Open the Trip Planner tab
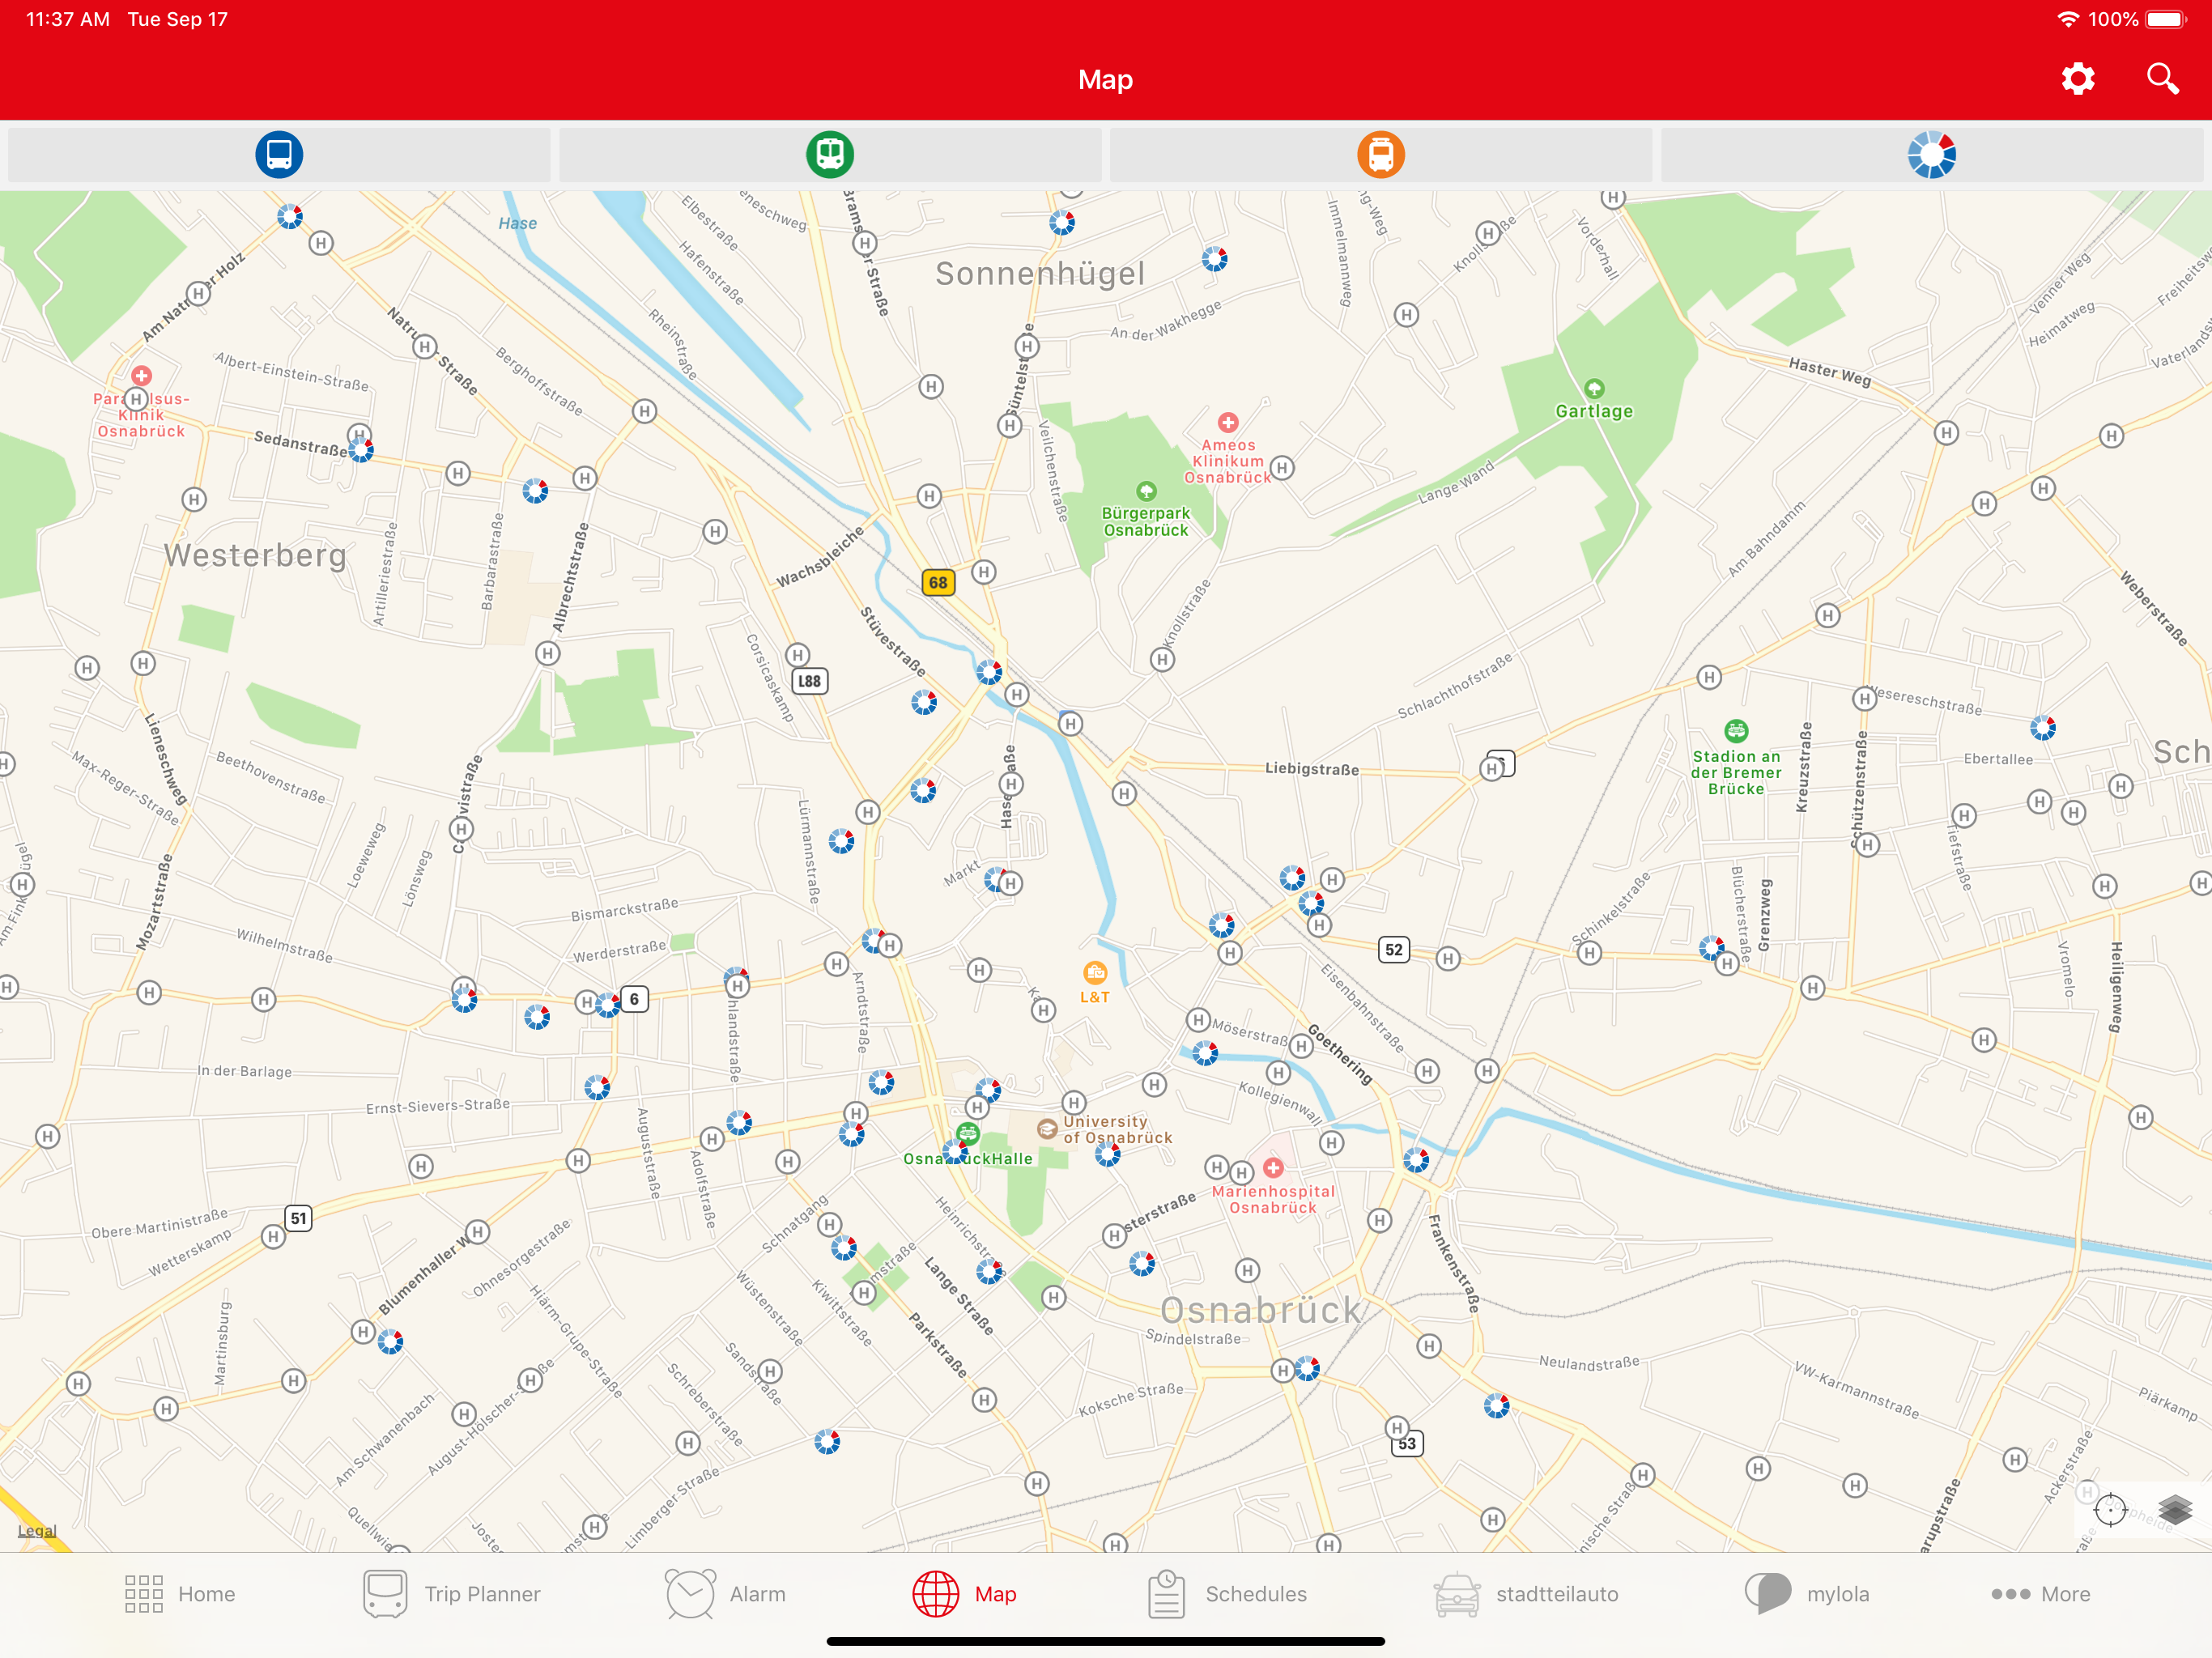The height and width of the screenshot is (1658, 2212). (452, 1594)
